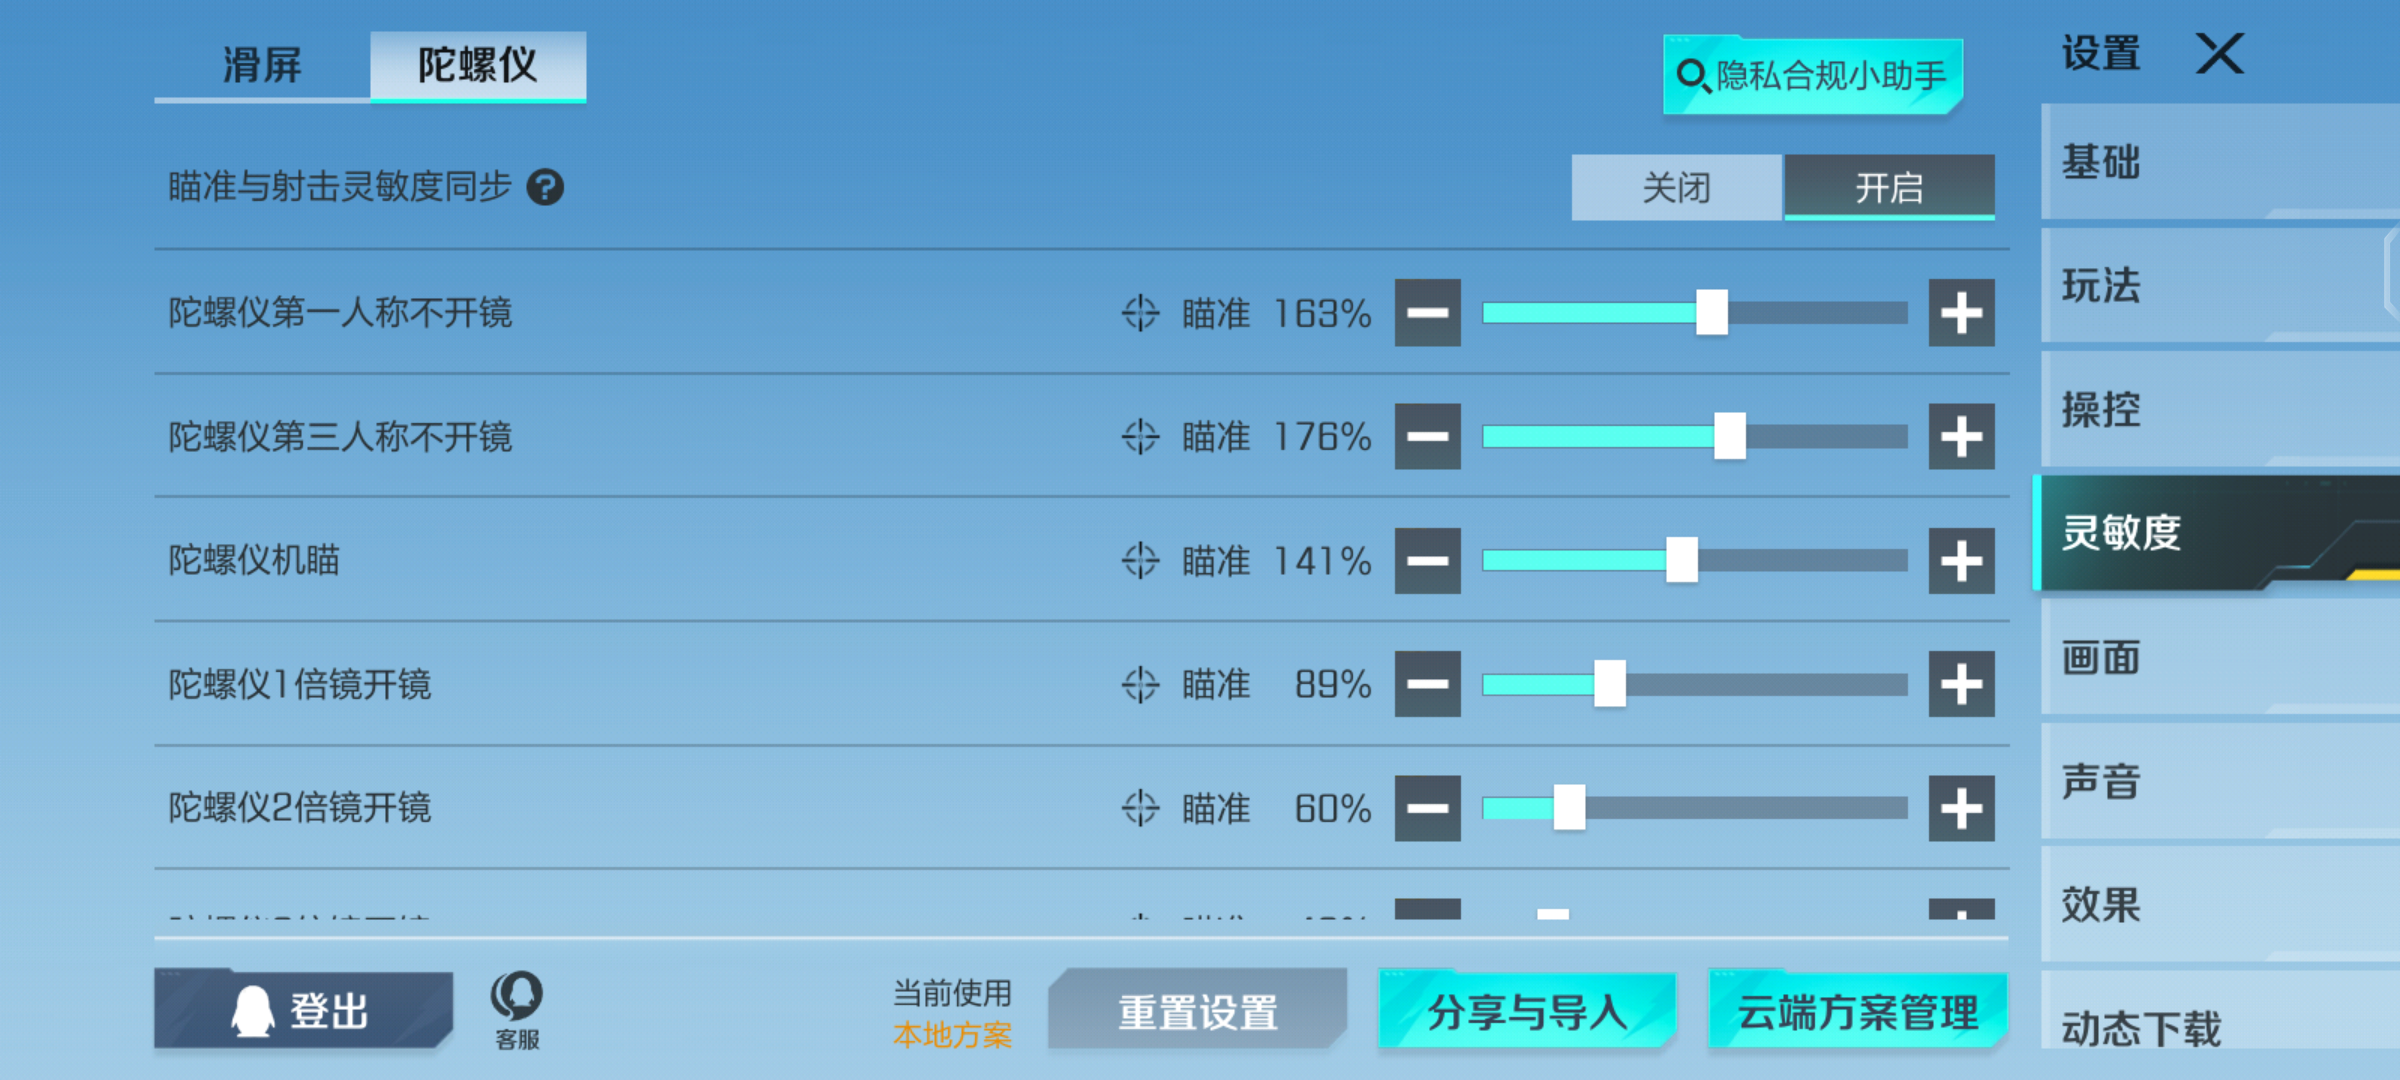Increase 陀螺仪第一人称不开镜 sensitivity with plus
Screen dimensions: 2400x1080
[x=1961, y=313]
